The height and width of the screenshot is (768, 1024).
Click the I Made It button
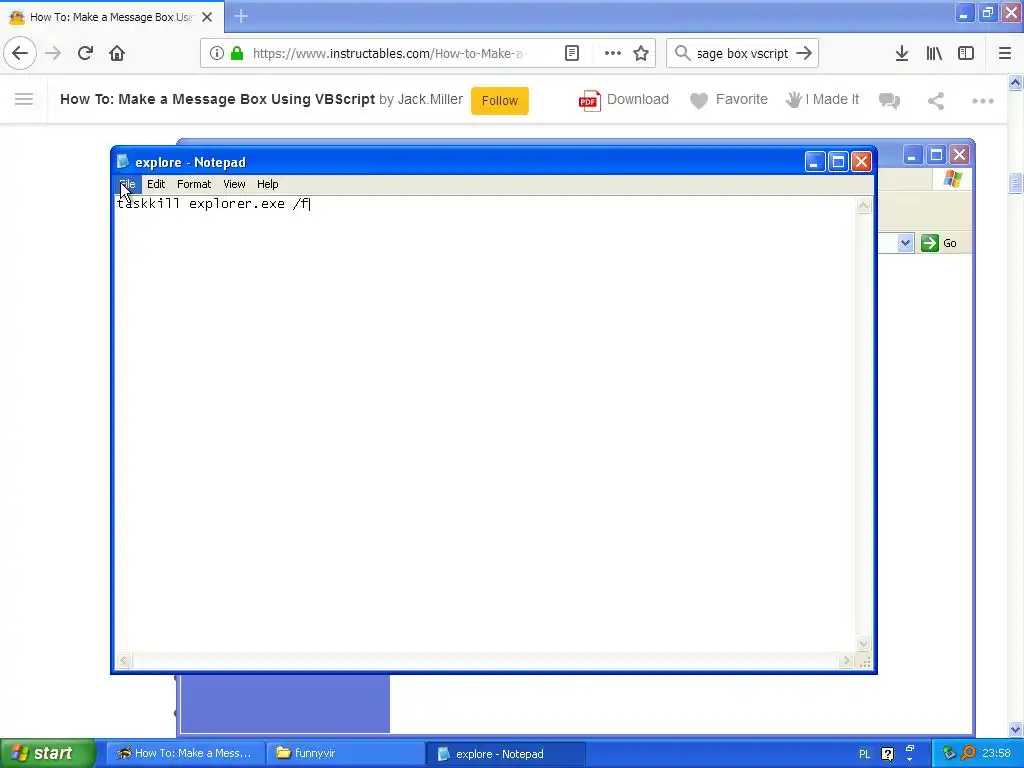[x=822, y=100]
